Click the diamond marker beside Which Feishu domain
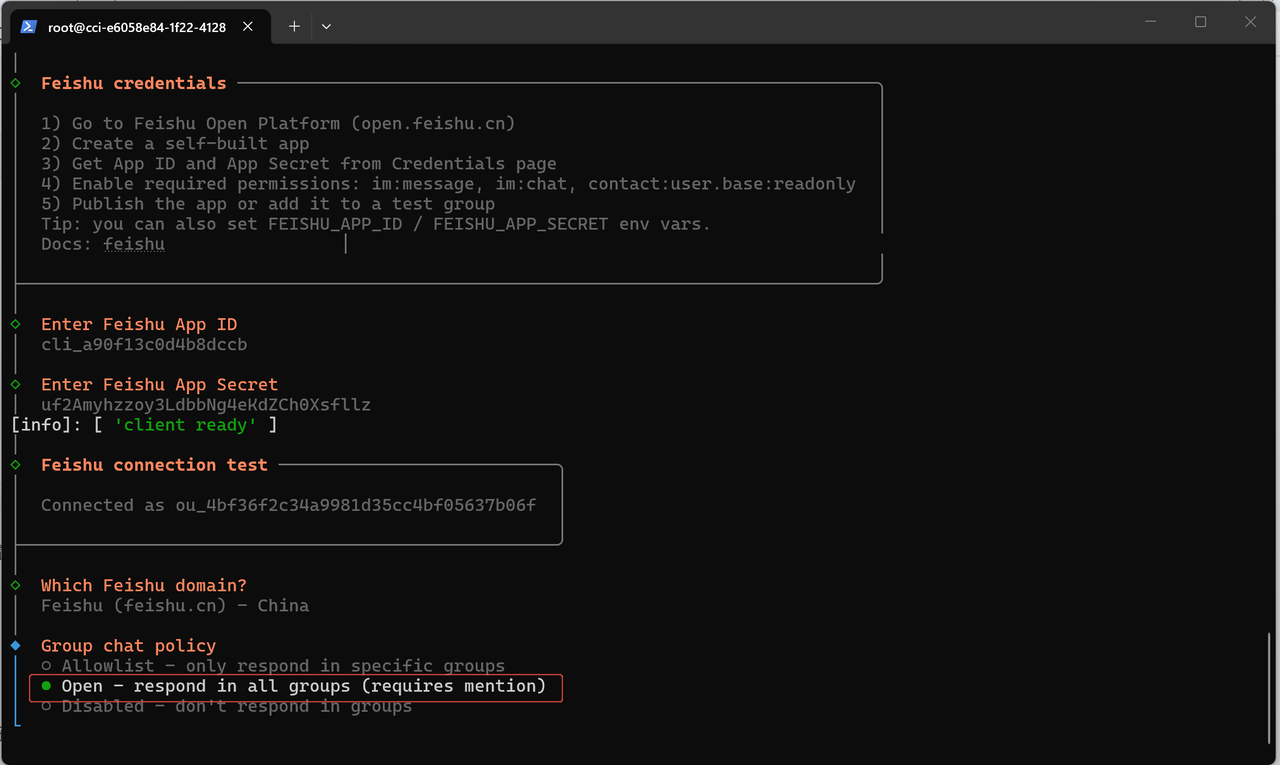 (x=15, y=585)
